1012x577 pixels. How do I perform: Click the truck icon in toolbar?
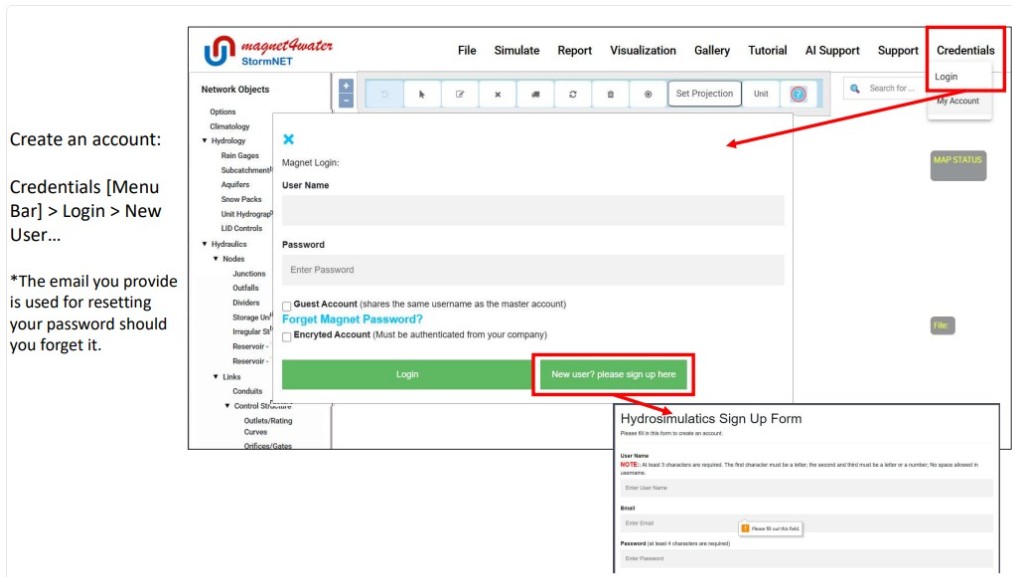pos(535,94)
